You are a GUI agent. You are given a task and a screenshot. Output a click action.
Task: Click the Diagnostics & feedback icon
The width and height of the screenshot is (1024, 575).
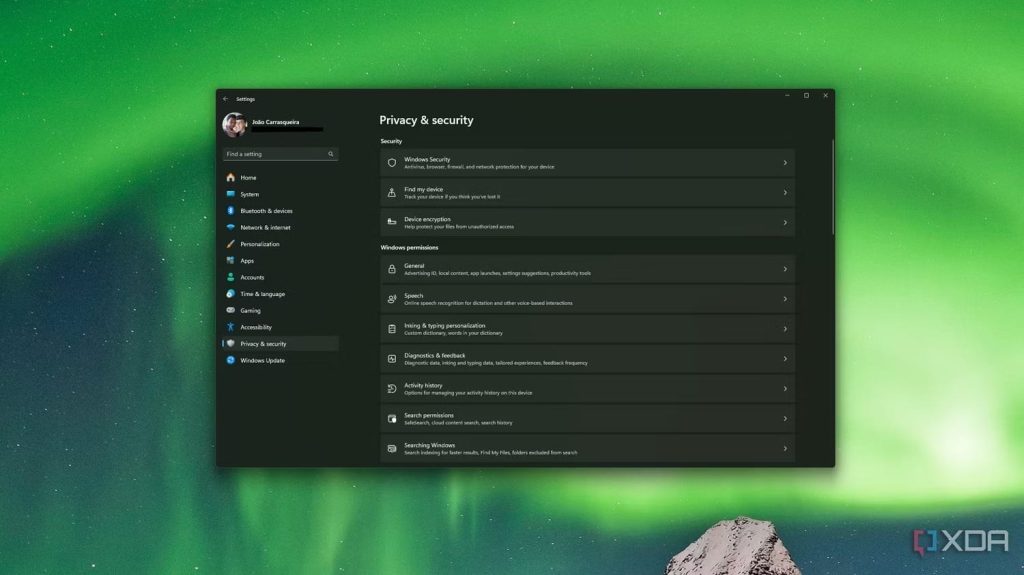click(392, 359)
